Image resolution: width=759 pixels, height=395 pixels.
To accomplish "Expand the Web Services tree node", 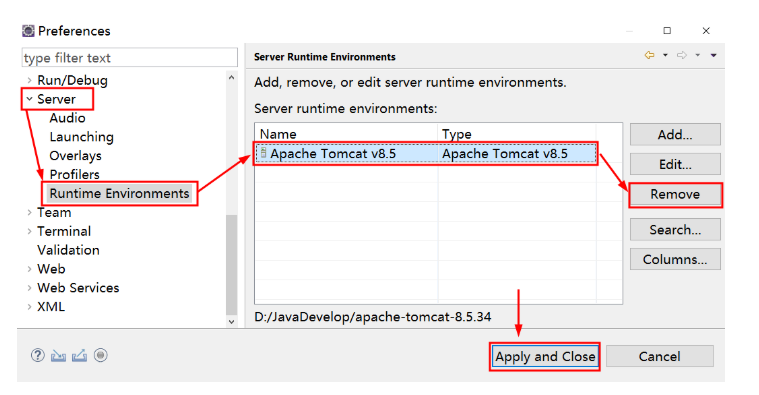I will (x=30, y=288).
